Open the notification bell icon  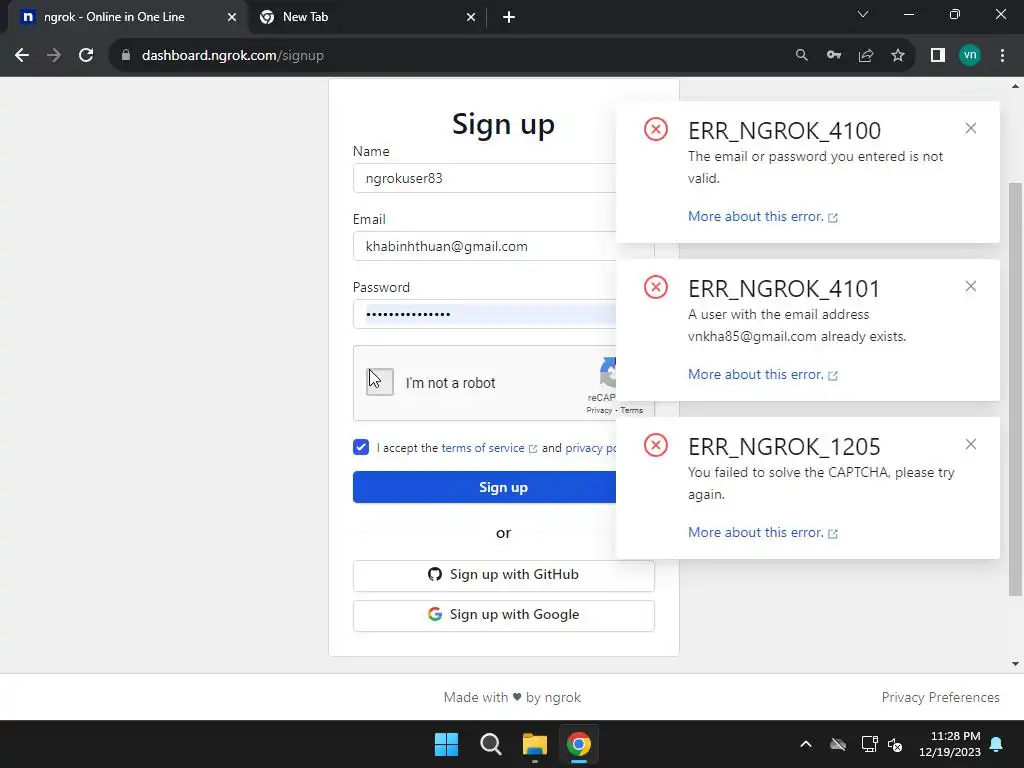[x=997, y=744]
